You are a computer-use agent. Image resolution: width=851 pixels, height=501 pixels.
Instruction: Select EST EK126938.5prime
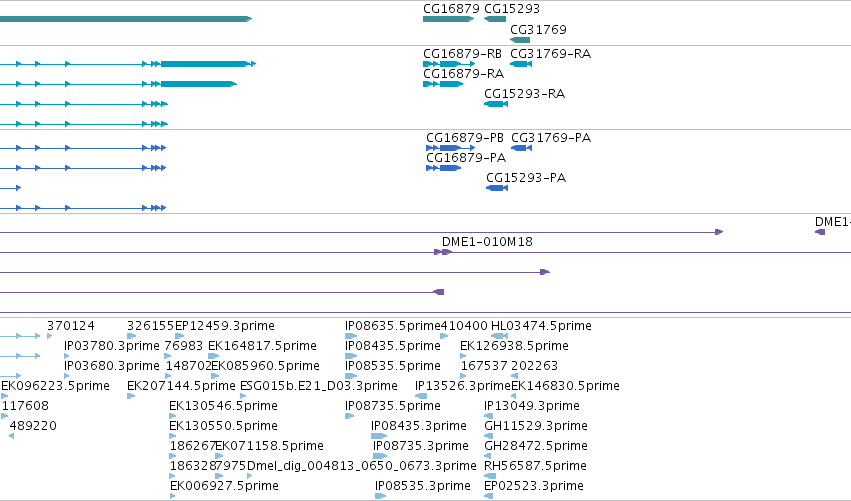coord(515,346)
